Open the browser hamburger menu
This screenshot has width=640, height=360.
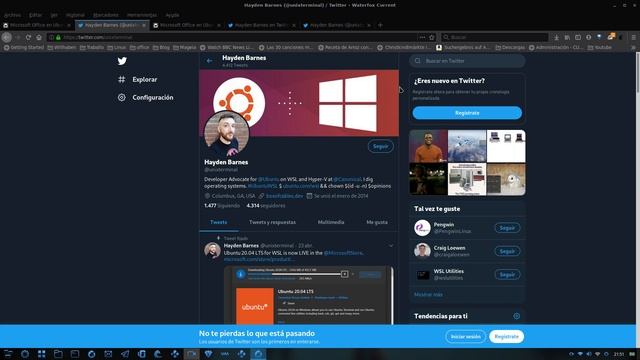633,37
